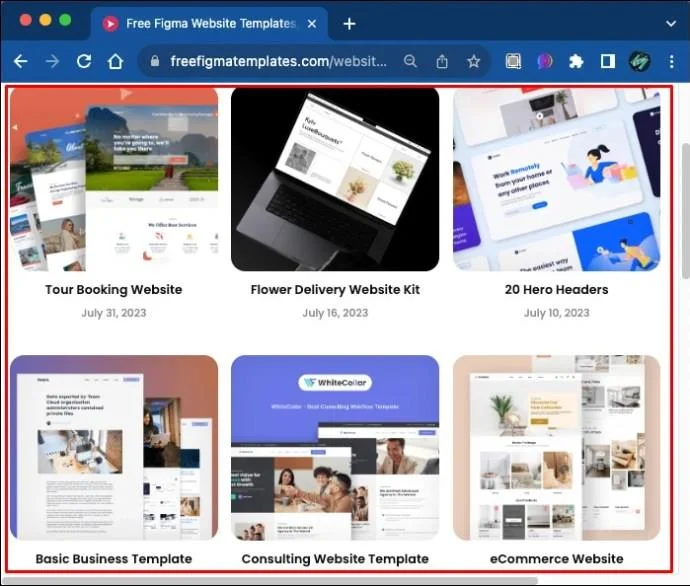690x586 pixels.
Task: Go back to the previous page
Action: tap(20, 61)
